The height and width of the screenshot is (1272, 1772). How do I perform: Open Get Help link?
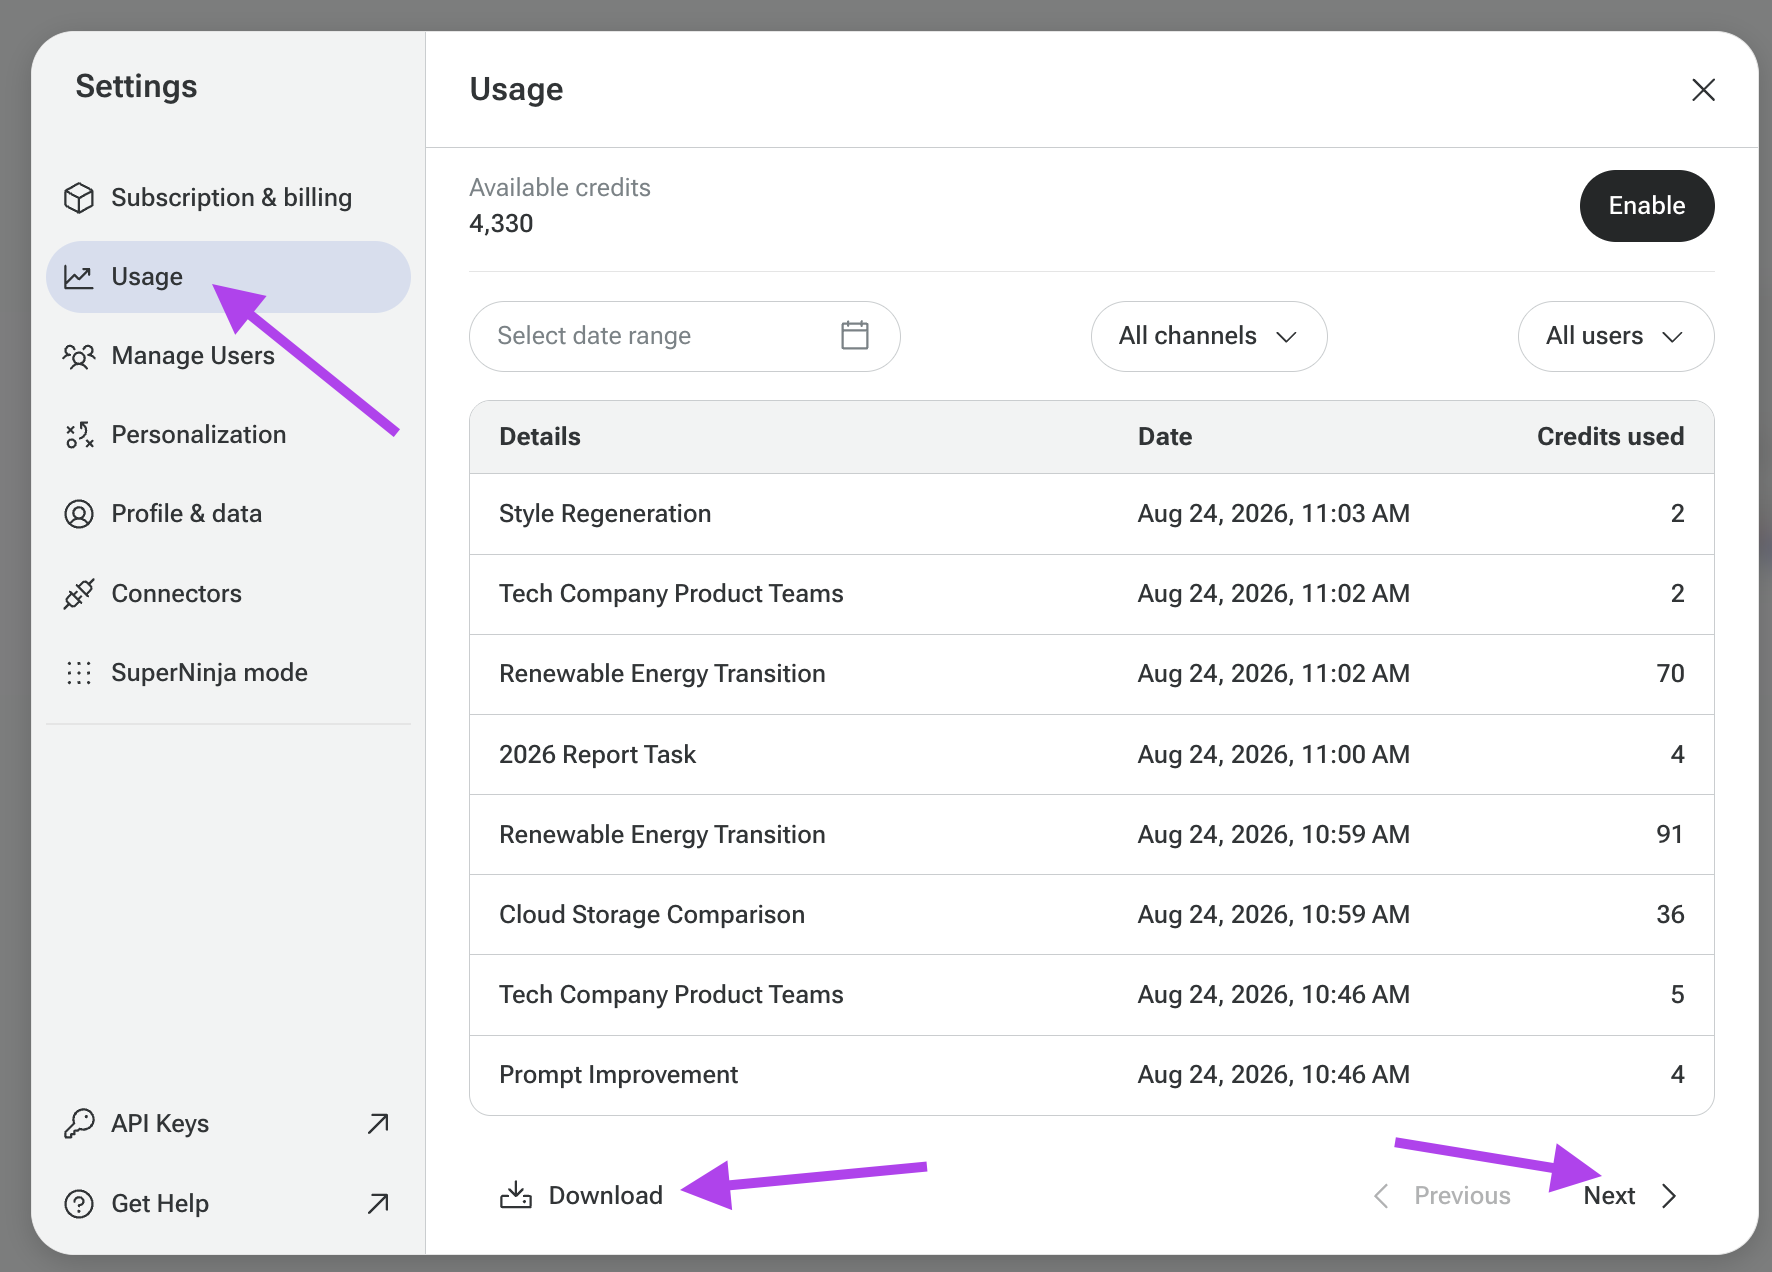tap(228, 1204)
